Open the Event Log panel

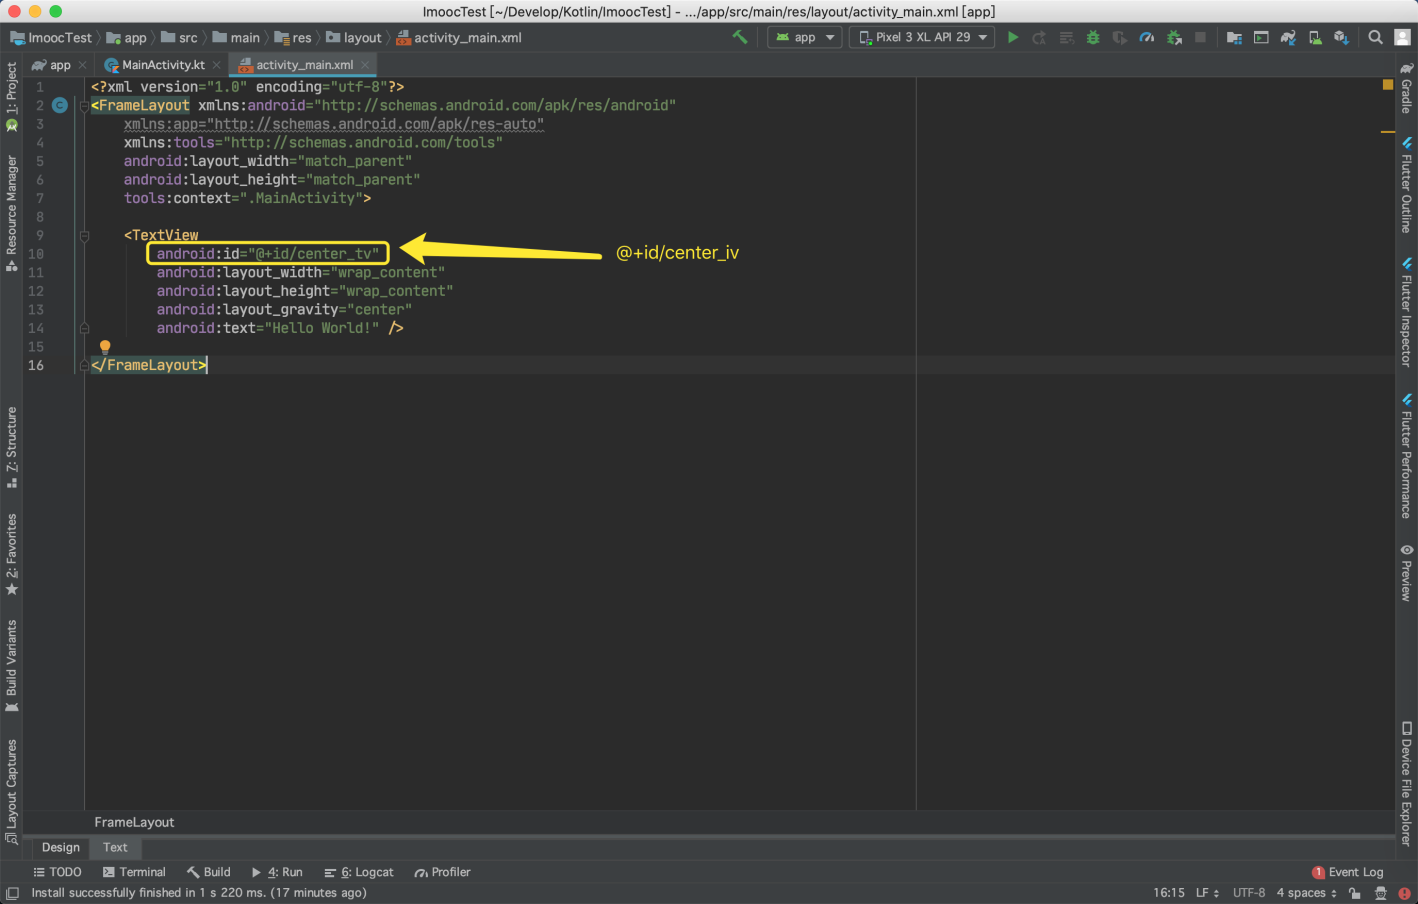[1348, 872]
